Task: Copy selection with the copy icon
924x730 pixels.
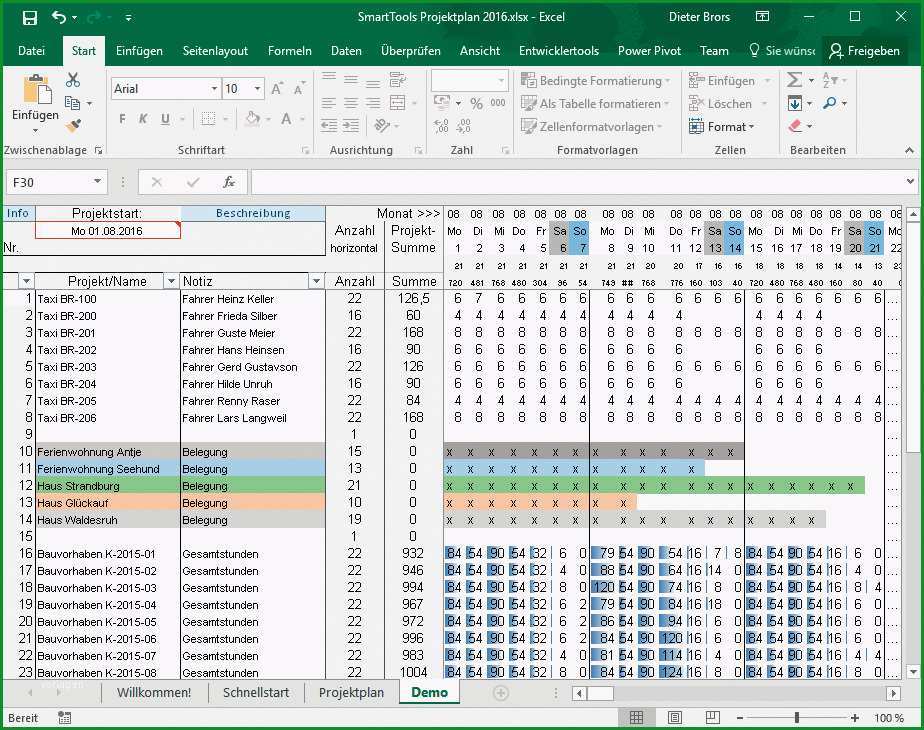Action: pyautogui.click(x=72, y=103)
